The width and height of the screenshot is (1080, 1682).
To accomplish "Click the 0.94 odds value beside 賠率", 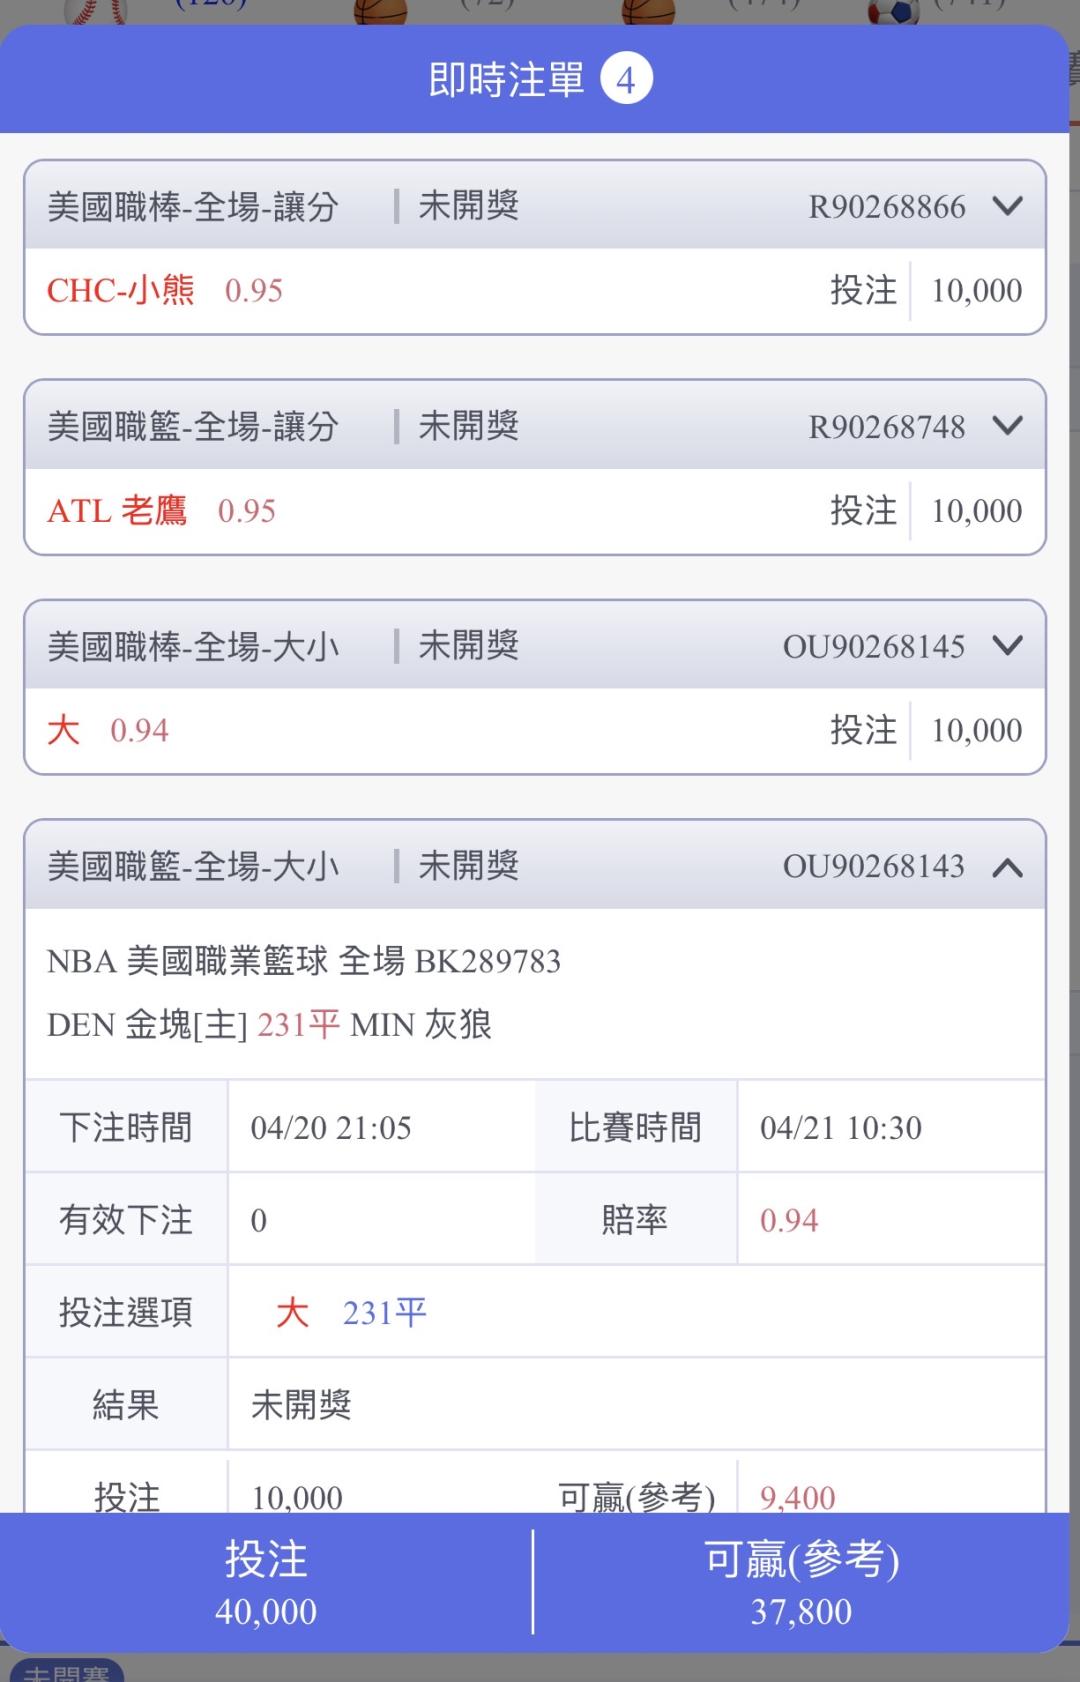I will (789, 1220).
